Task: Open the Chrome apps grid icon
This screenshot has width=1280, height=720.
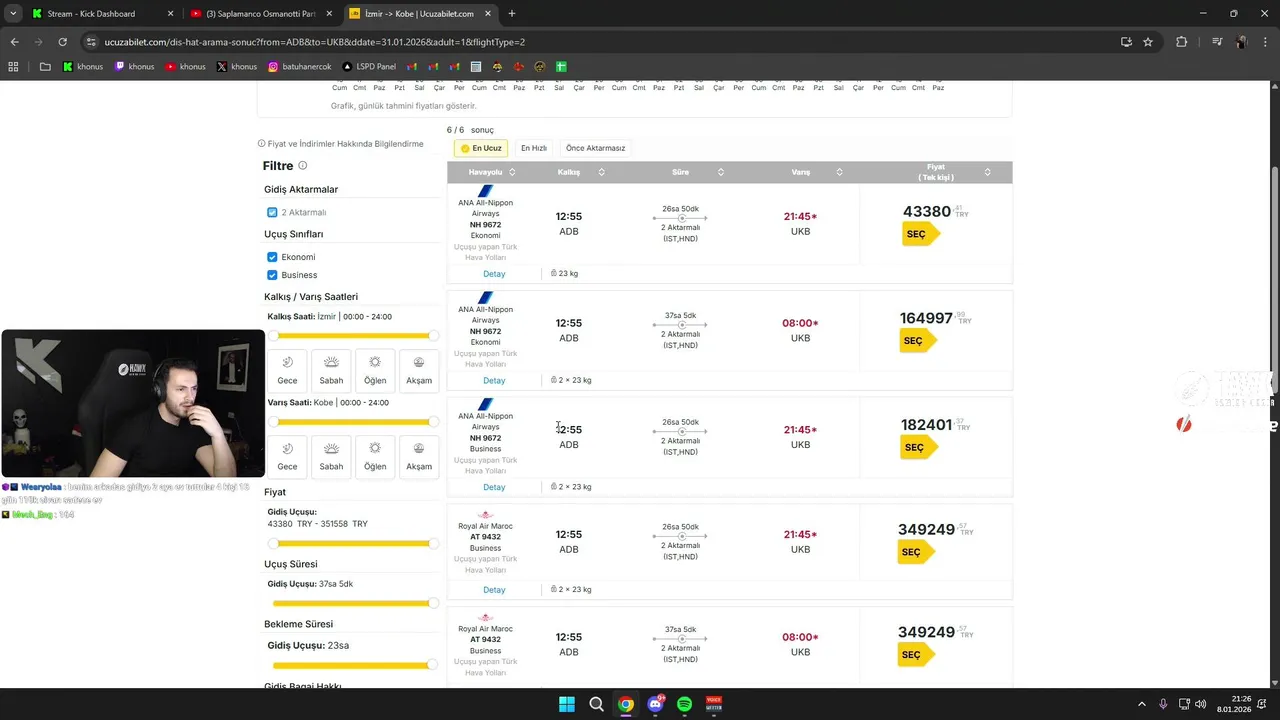Action: coord(13,67)
